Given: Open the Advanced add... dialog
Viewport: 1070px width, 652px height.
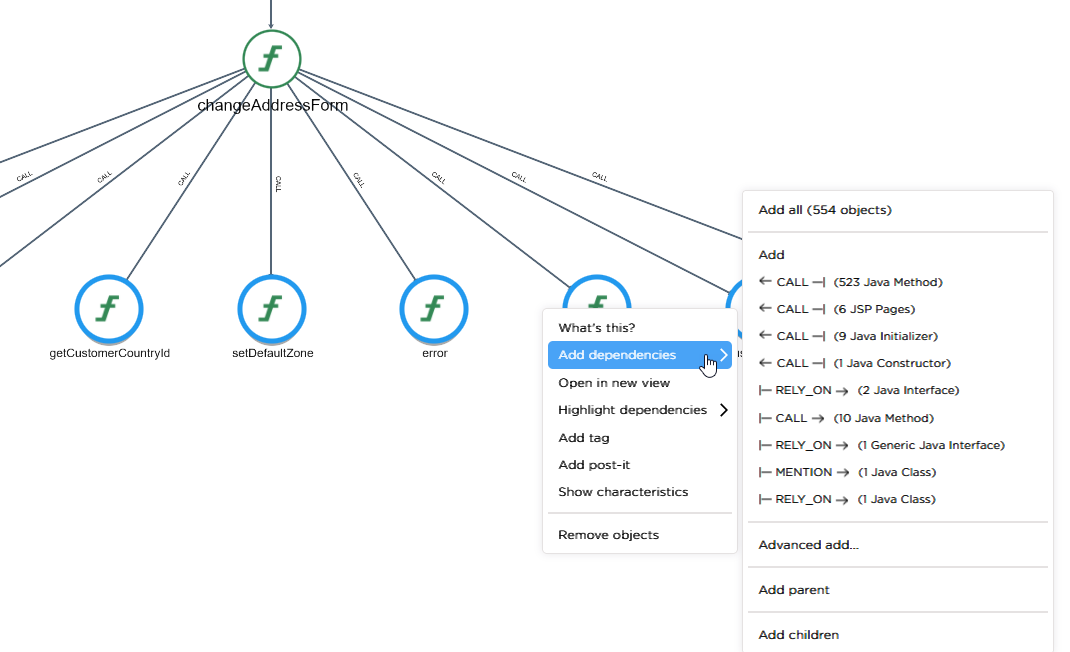Looking at the screenshot, I should pyautogui.click(x=808, y=545).
